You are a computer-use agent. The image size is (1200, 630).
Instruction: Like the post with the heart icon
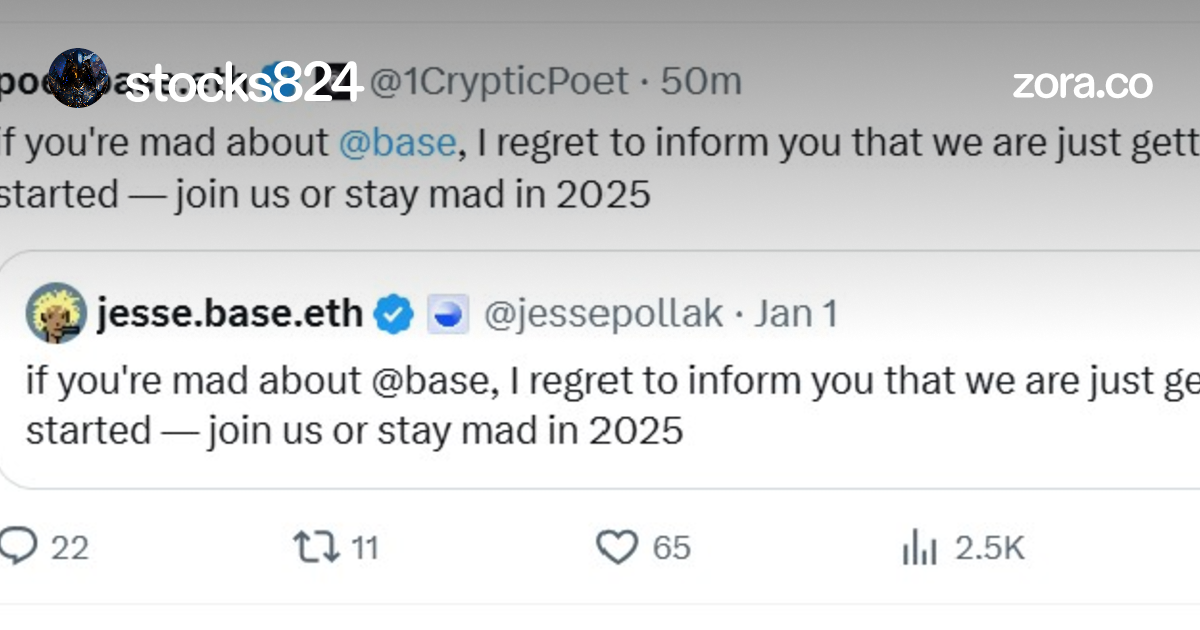point(616,547)
